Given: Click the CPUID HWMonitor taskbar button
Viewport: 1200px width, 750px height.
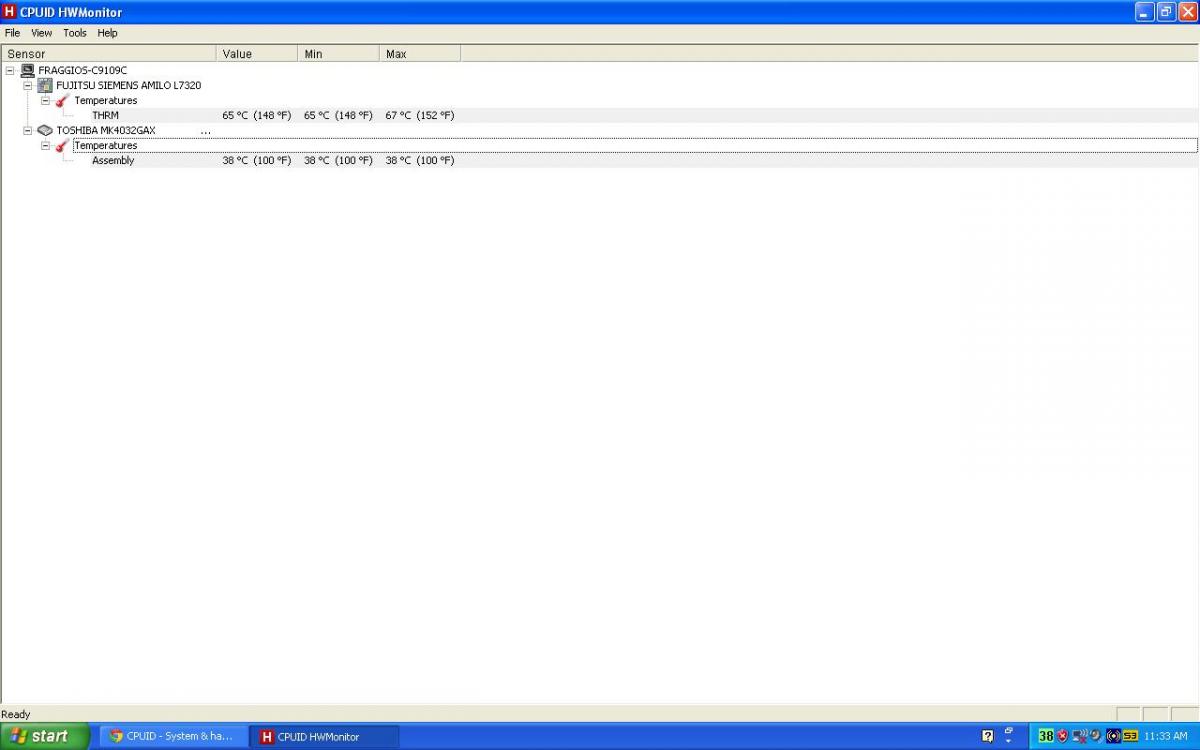Looking at the screenshot, I should tap(324, 736).
